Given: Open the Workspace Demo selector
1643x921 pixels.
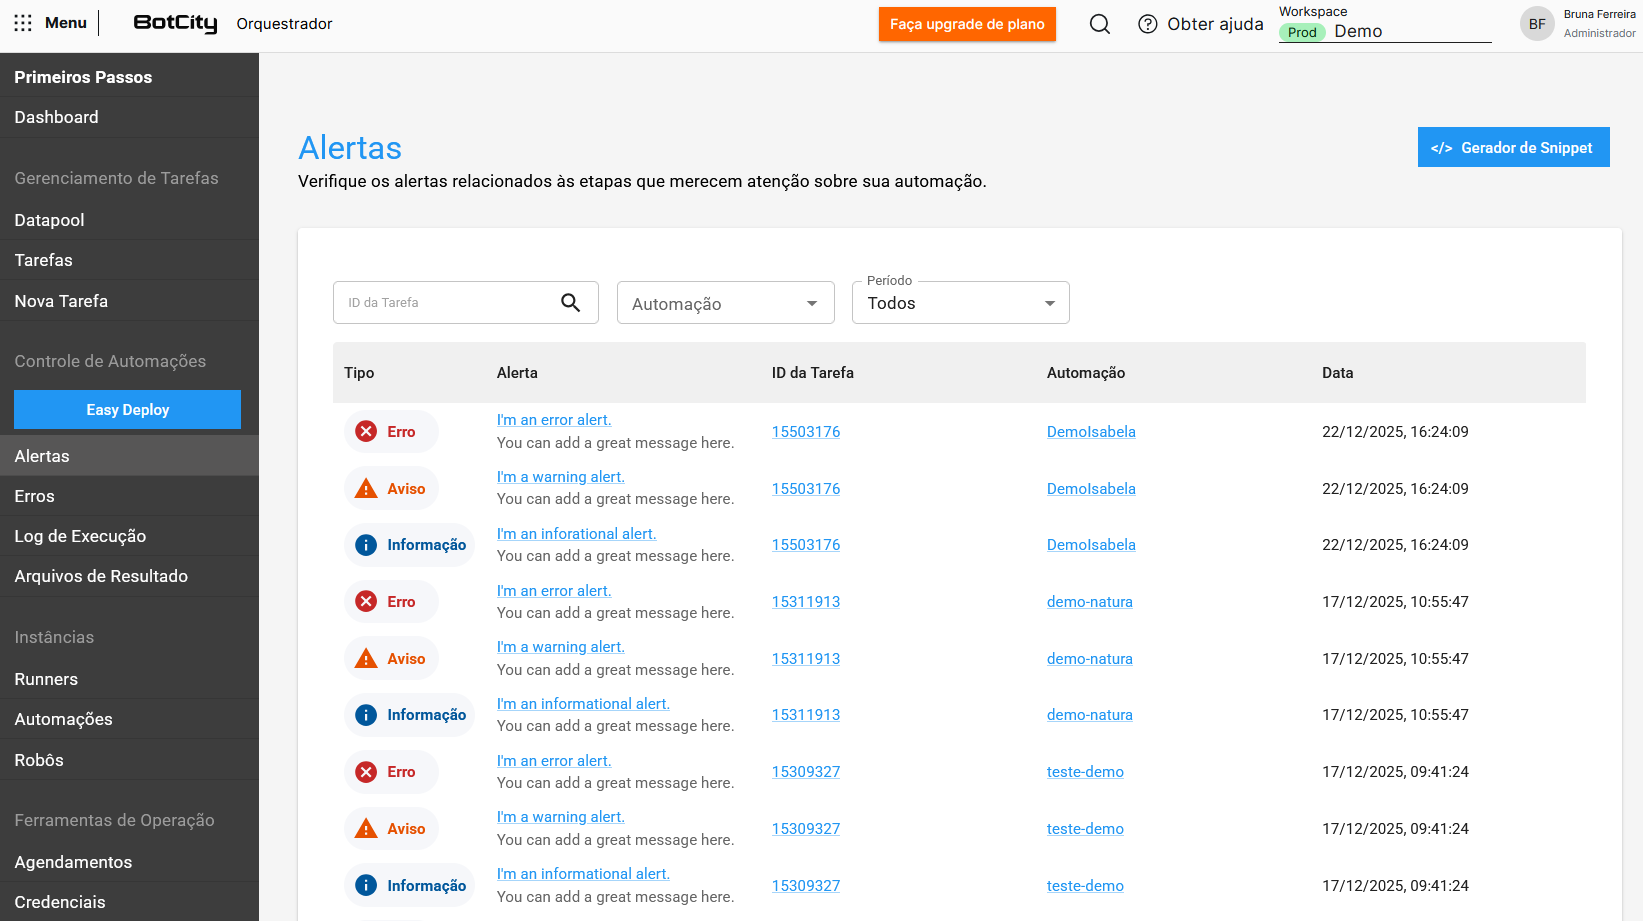Looking at the screenshot, I should pyautogui.click(x=1384, y=31).
